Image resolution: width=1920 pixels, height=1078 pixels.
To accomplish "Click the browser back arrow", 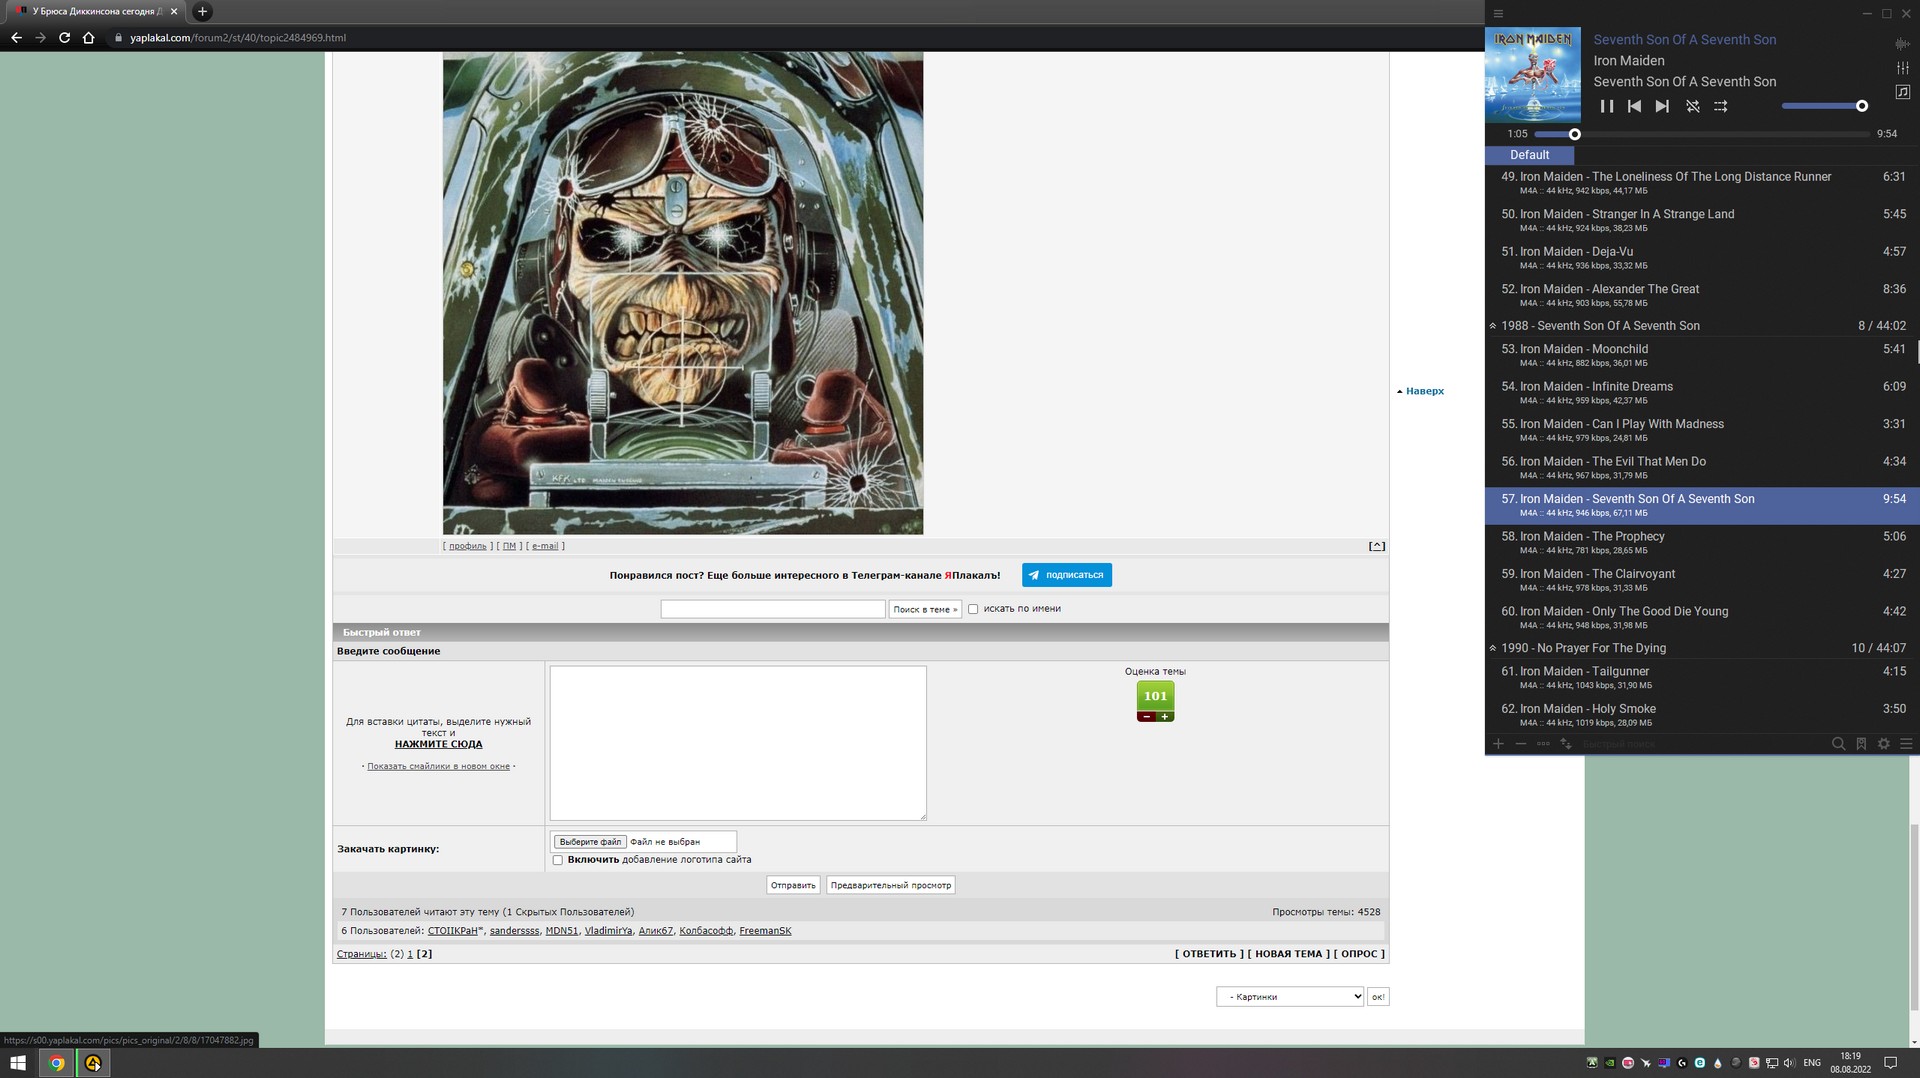I will tap(16, 38).
